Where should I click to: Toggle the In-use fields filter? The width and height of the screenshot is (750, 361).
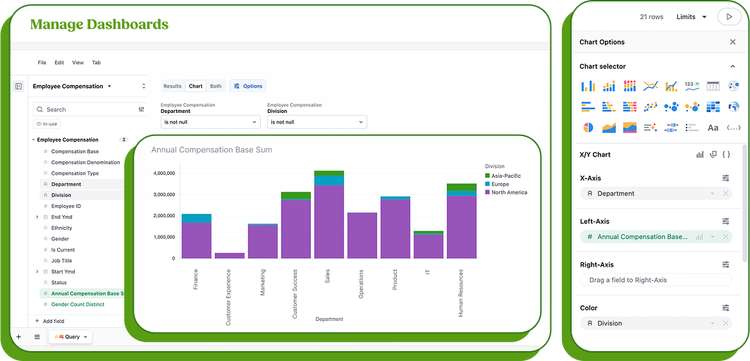tap(47, 124)
